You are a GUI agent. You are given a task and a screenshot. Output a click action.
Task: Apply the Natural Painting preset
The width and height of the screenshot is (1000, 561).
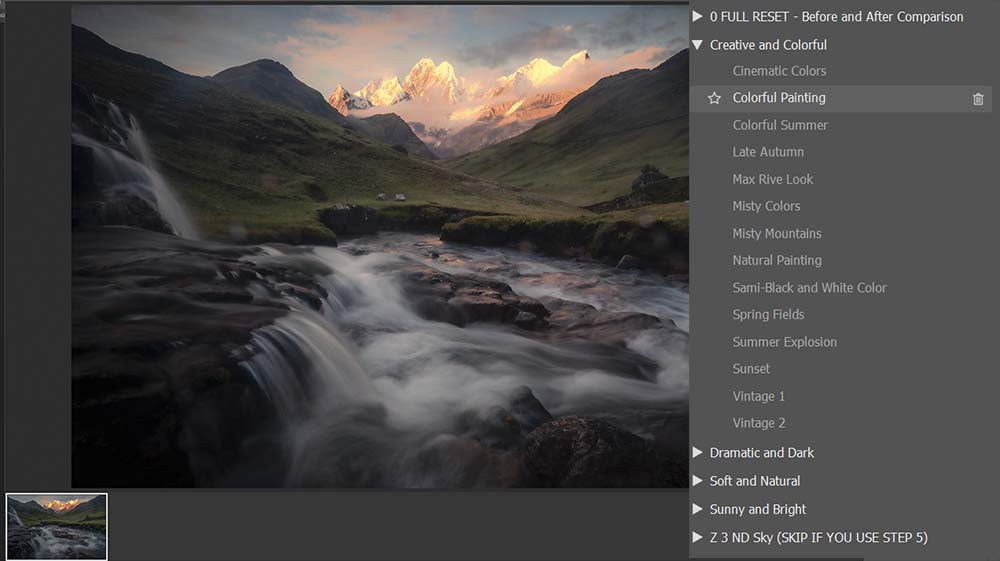click(x=777, y=260)
